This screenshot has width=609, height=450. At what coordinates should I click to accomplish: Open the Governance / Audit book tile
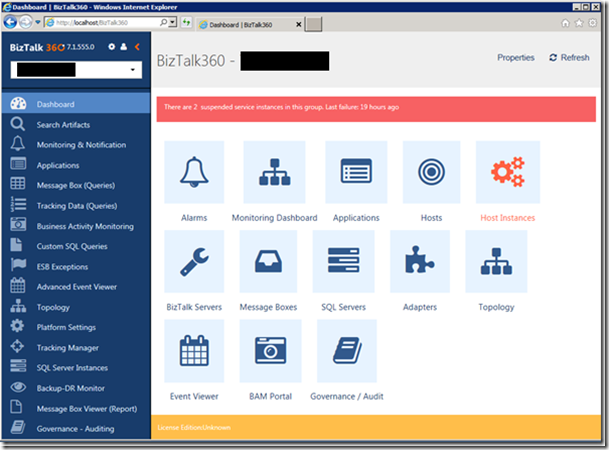click(347, 351)
